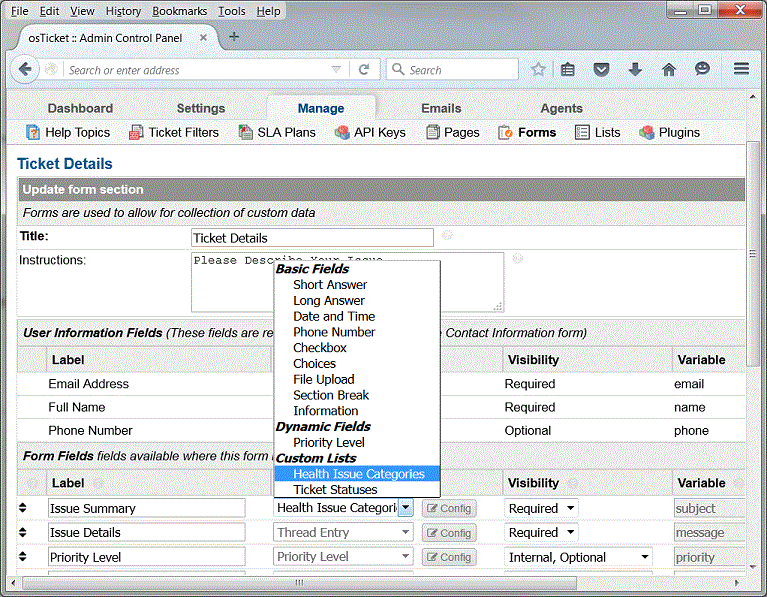This screenshot has height=597, width=767.
Task: Click the Ticket Filters icon
Action: 136,132
